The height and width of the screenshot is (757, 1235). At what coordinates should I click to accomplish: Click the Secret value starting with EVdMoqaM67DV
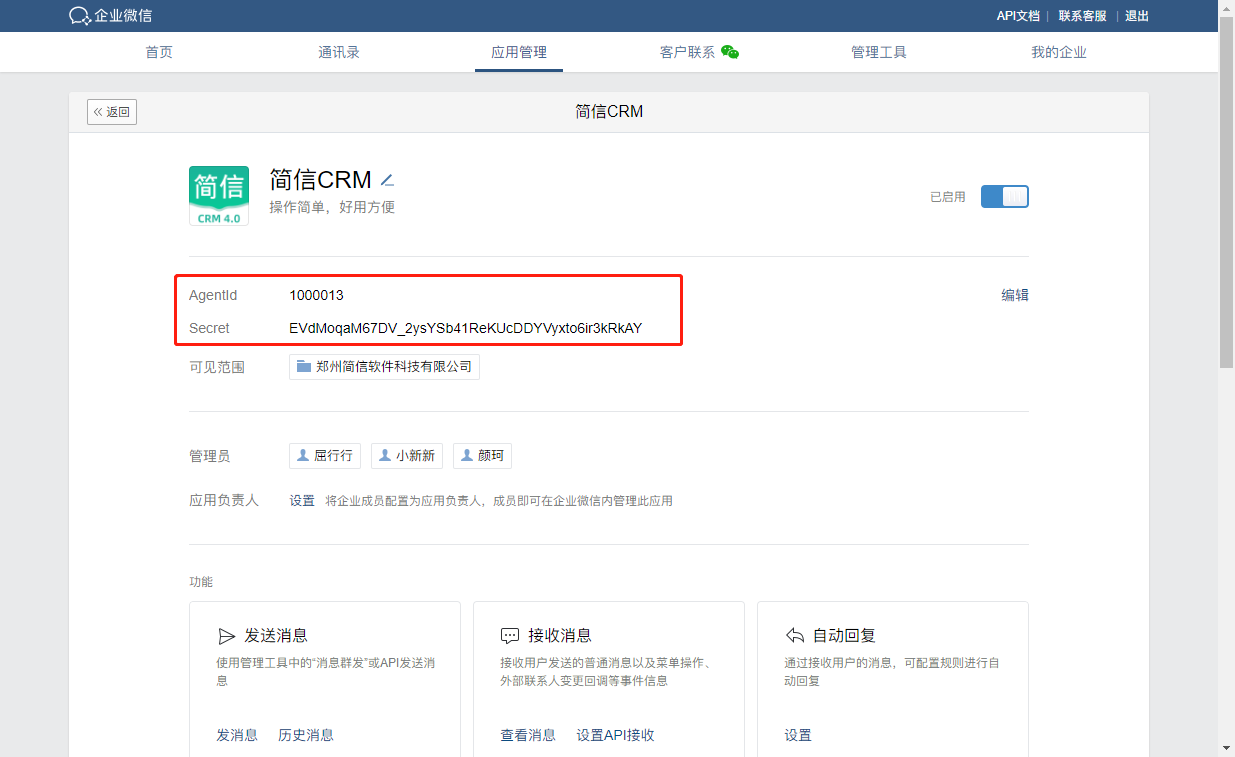(466, 328)
